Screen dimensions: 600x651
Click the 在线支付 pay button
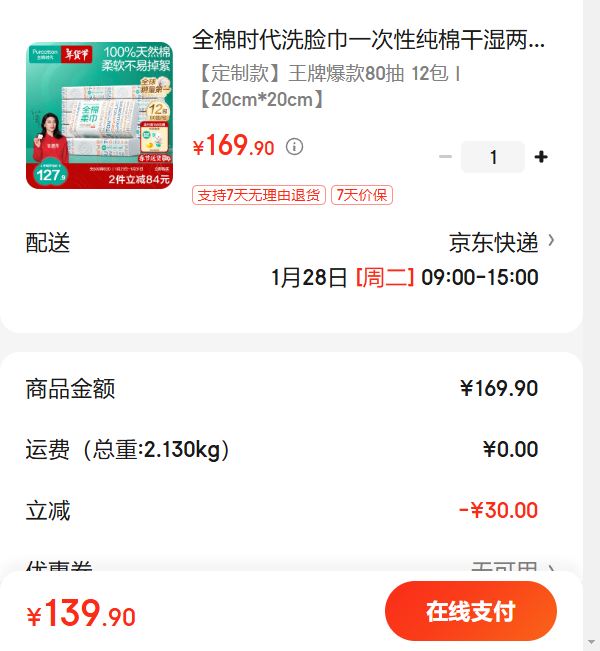coord(471,611)
